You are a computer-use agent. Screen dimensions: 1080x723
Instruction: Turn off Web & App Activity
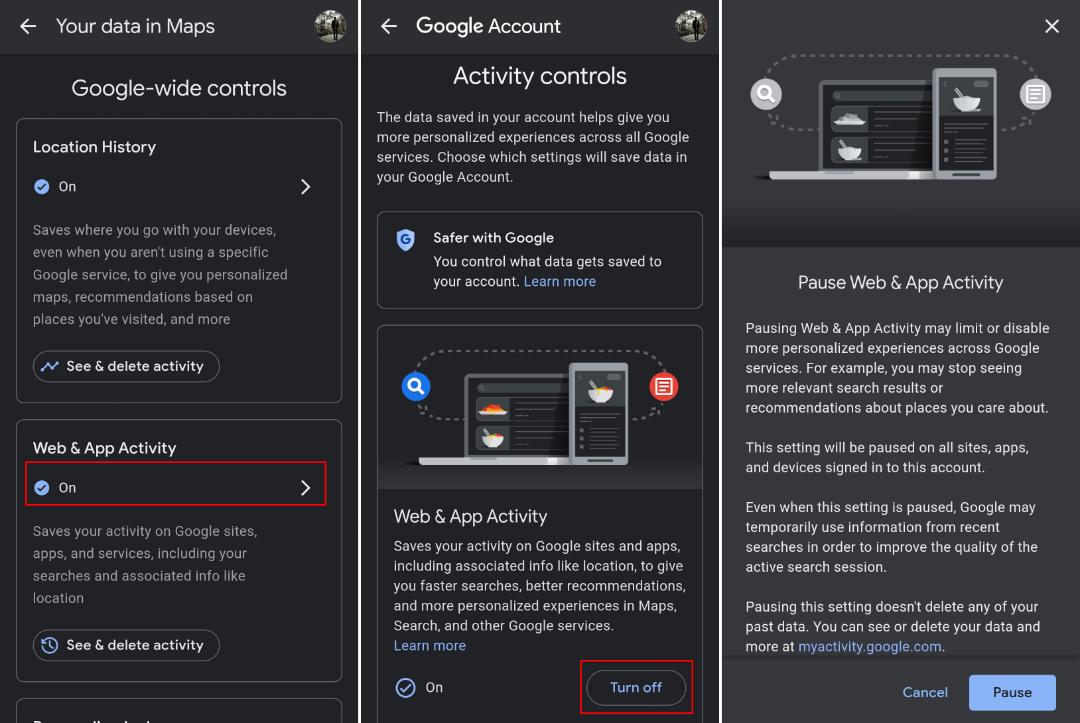(636, 687)
